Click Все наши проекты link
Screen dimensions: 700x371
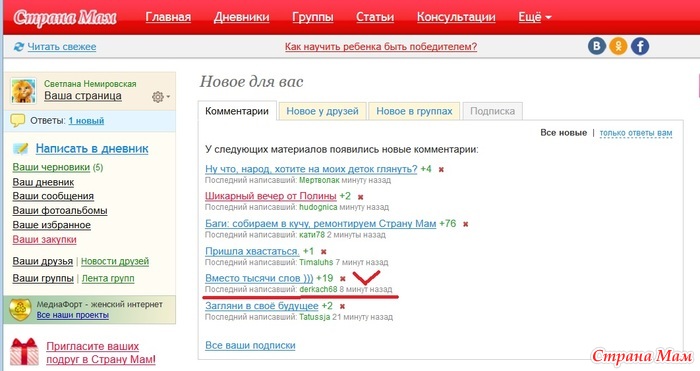72,315
